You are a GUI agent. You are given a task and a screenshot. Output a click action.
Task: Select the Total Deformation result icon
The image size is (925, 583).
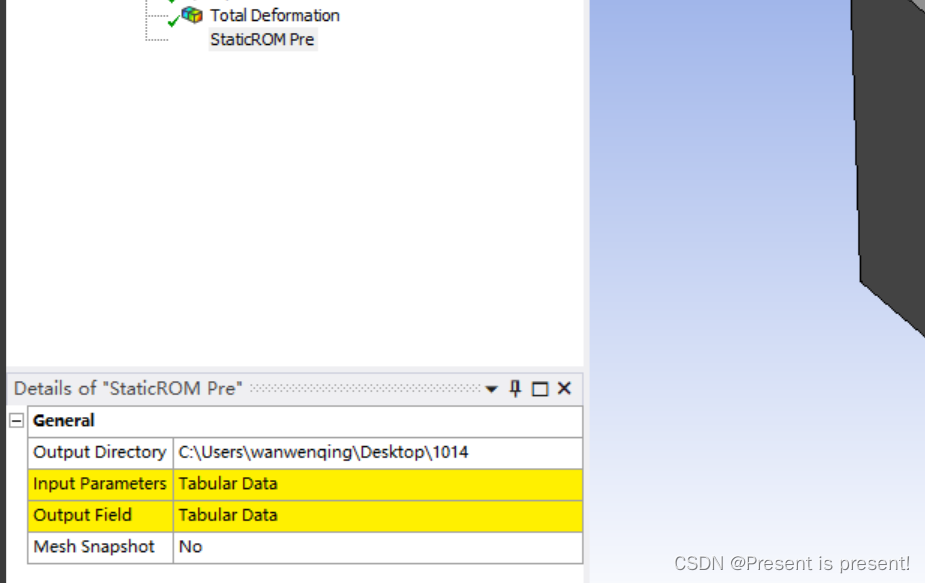point(192,15)
